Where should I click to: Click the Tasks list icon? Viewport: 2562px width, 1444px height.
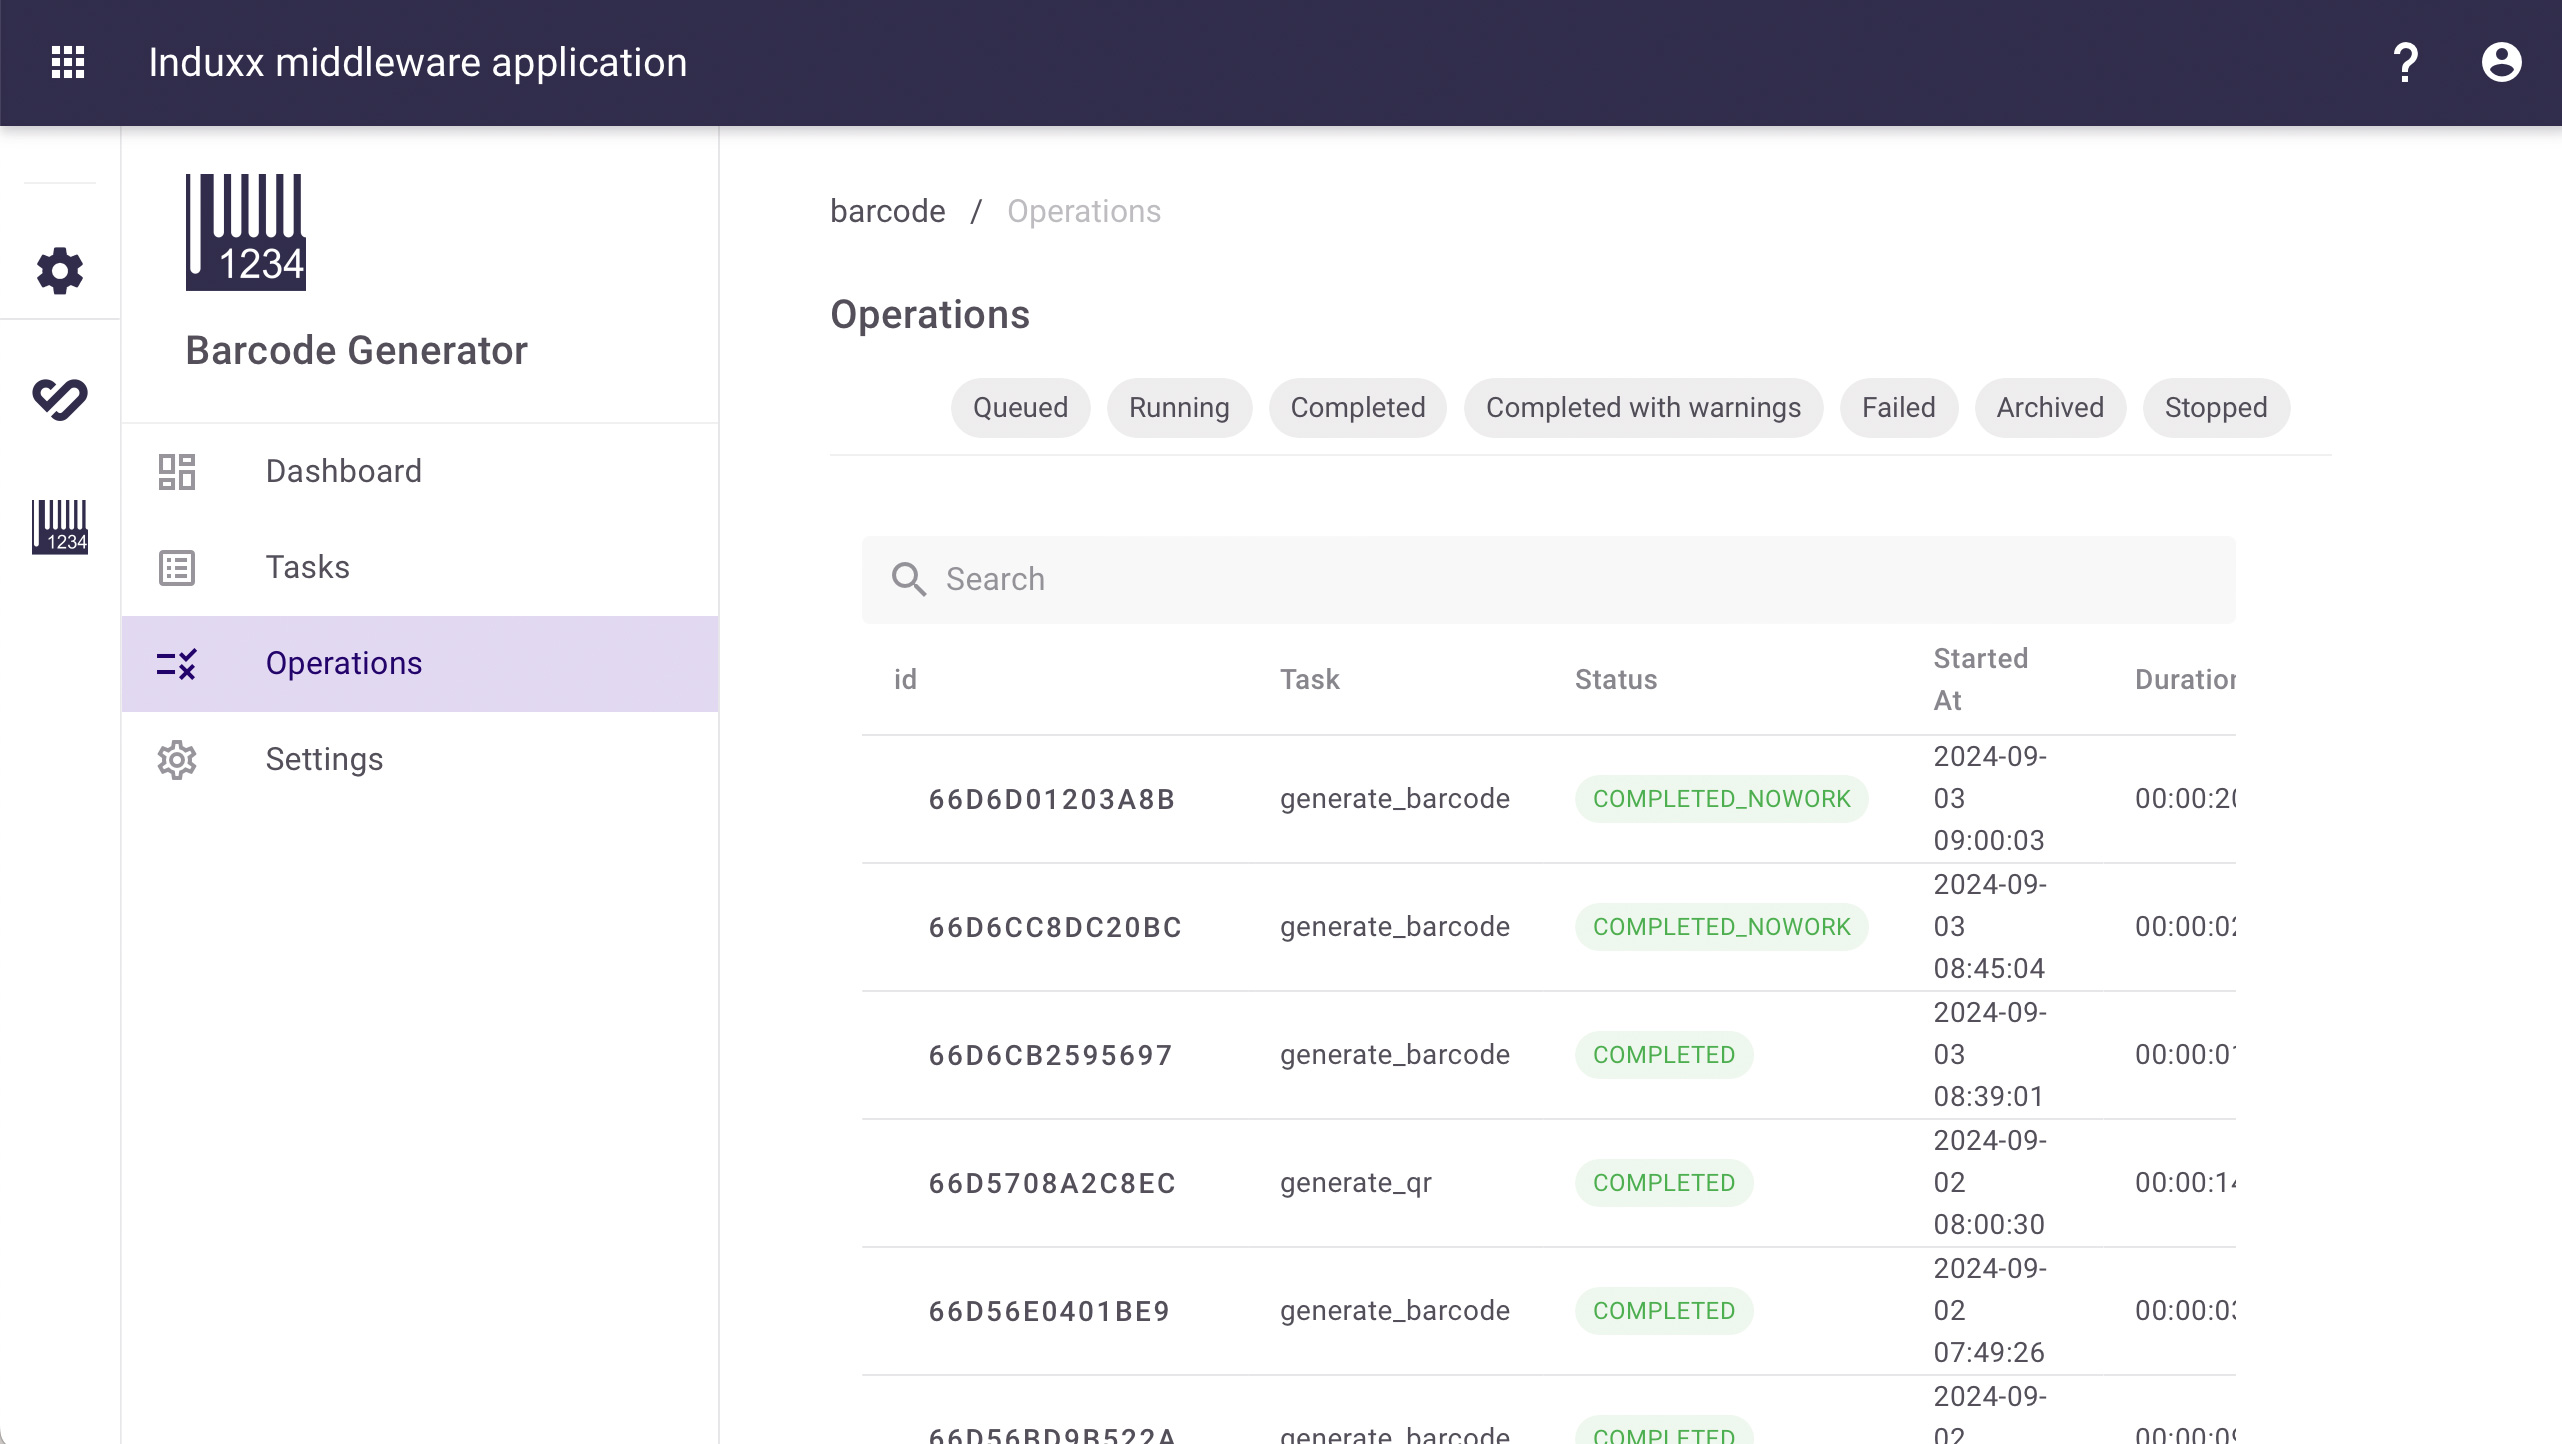click(x=177, y=567)
